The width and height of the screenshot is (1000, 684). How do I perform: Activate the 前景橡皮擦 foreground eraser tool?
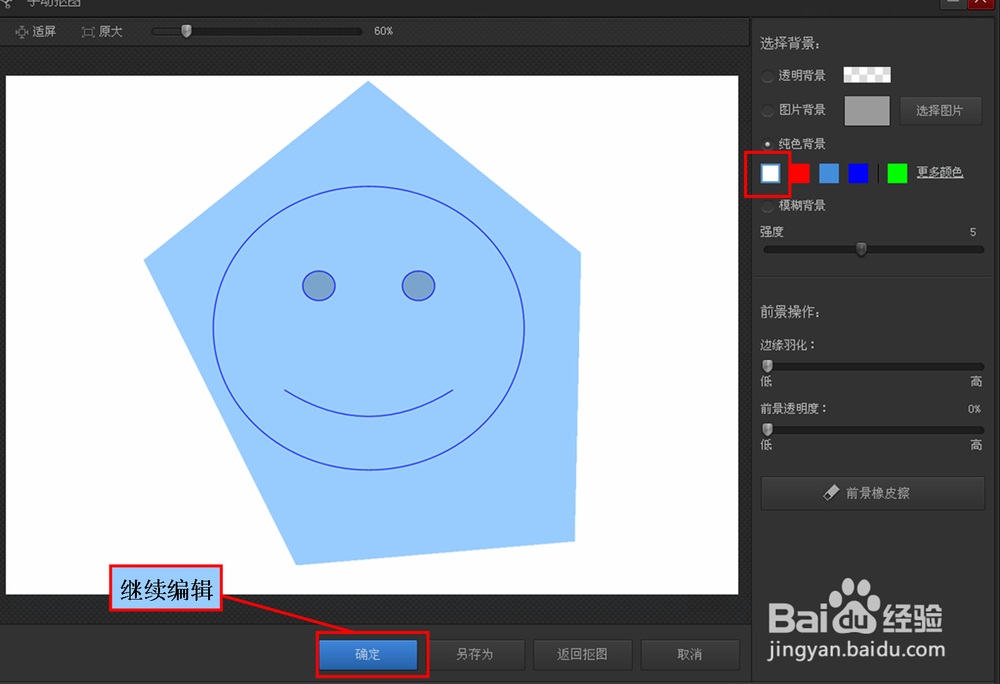click(x=872, y=493)
